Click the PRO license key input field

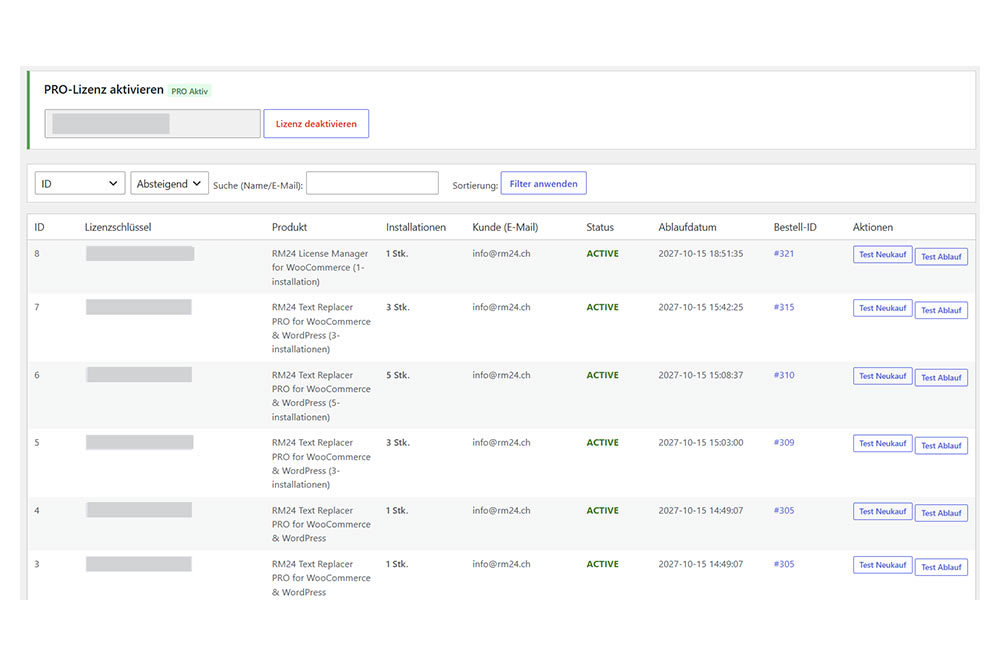point(152,124)
